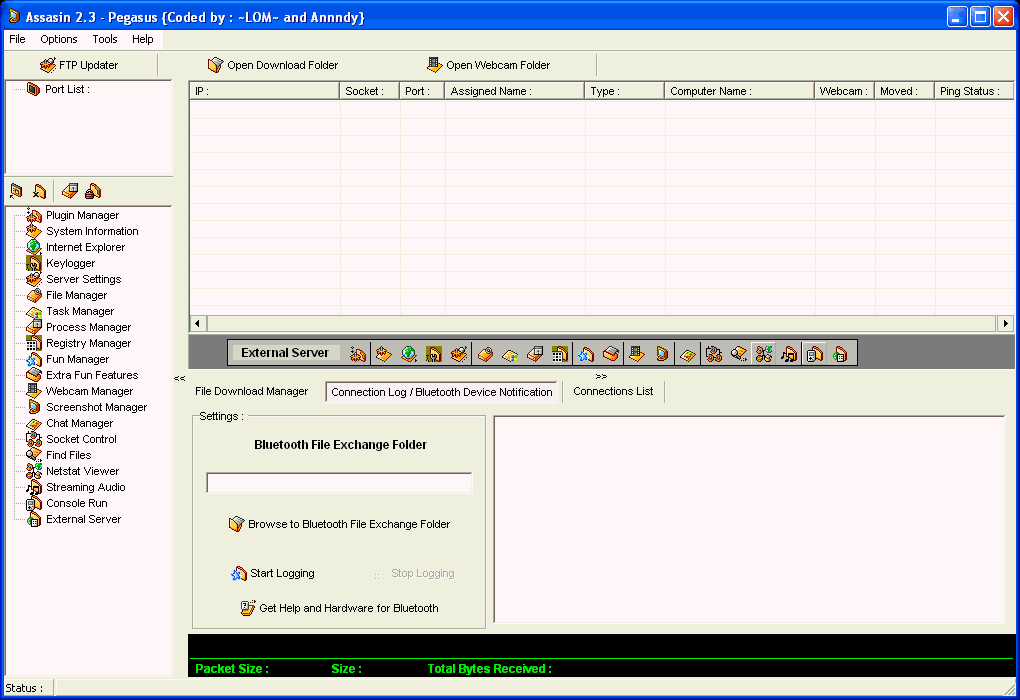Screen dimensions: 1020x700
Task: Select File Manager in the sidebar tree
Action: coord(76,295)
